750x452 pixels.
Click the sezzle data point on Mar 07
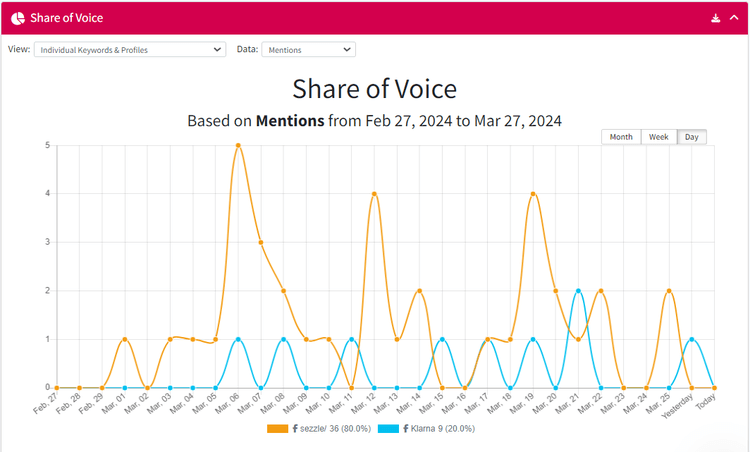click(261, 243)
